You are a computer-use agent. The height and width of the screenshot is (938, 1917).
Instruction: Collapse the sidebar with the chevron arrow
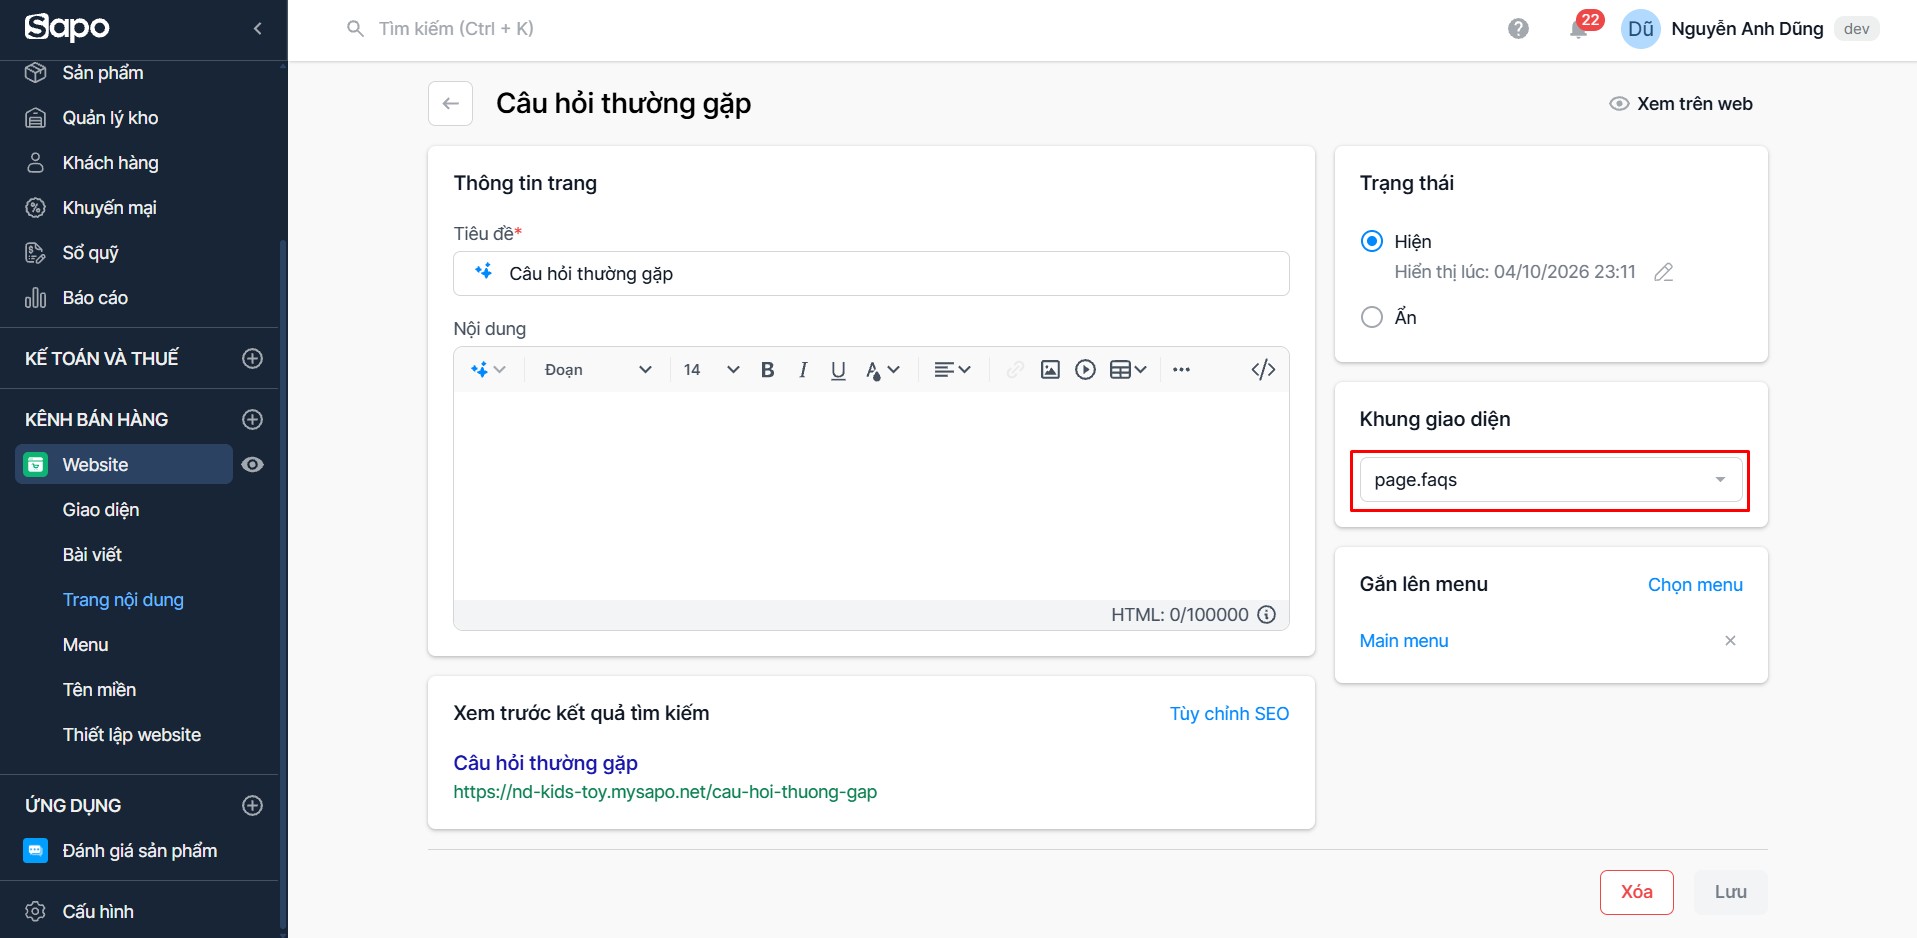pos(257,28)
